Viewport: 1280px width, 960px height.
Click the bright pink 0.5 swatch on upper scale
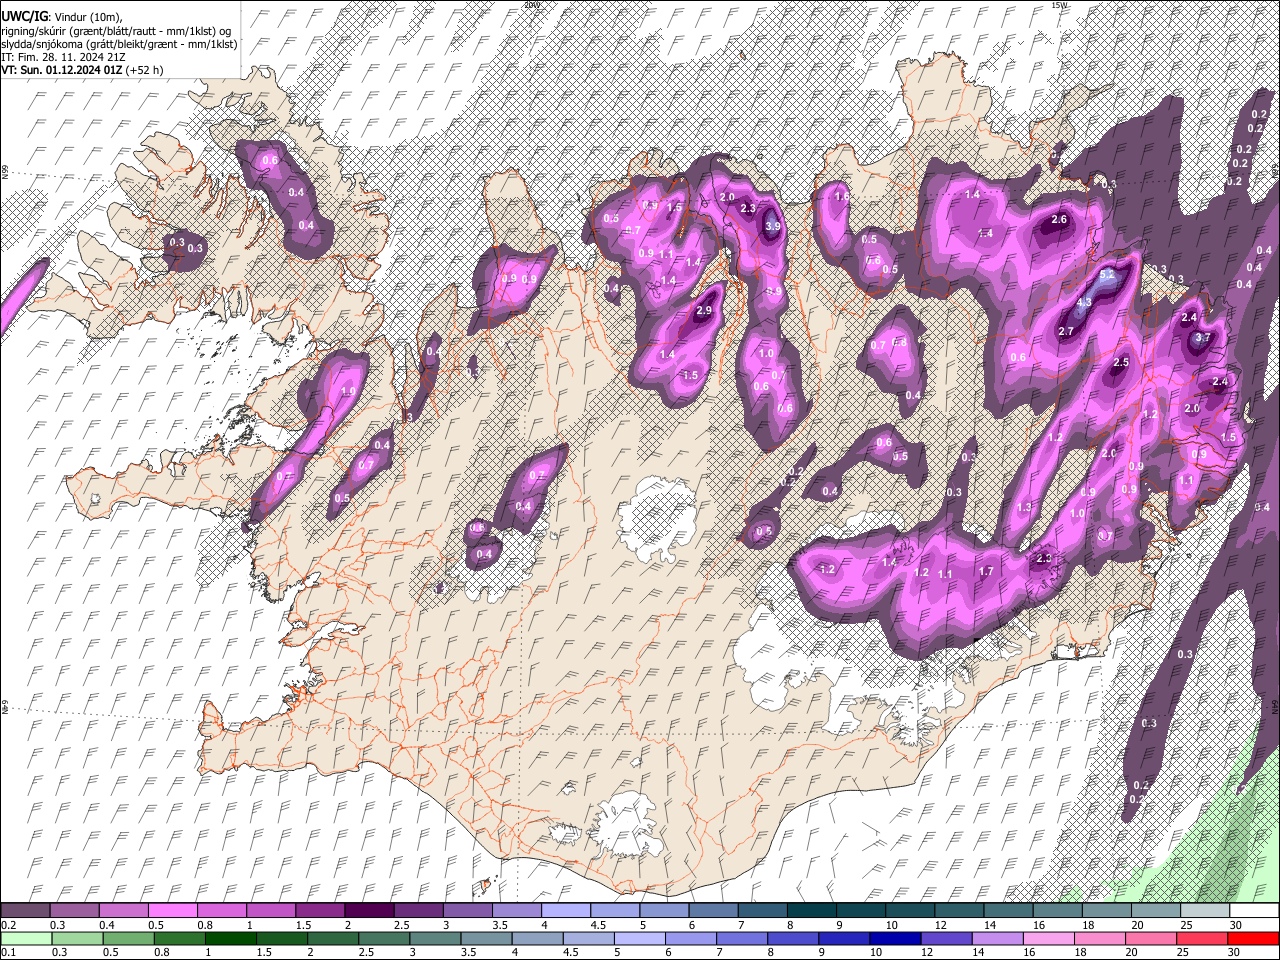pyautogui.click(x=172, y=911)
